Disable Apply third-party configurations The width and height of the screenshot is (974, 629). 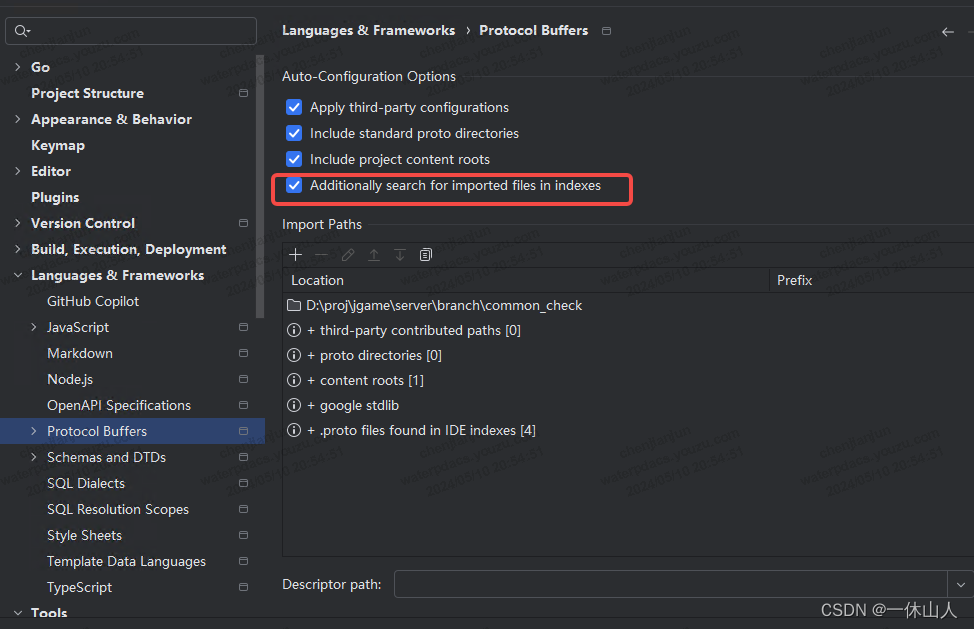[x=294, y=107]
